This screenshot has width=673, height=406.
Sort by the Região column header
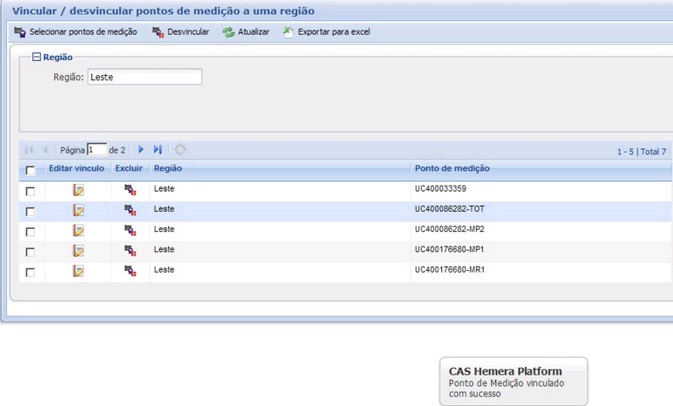[x=168, y=169]
